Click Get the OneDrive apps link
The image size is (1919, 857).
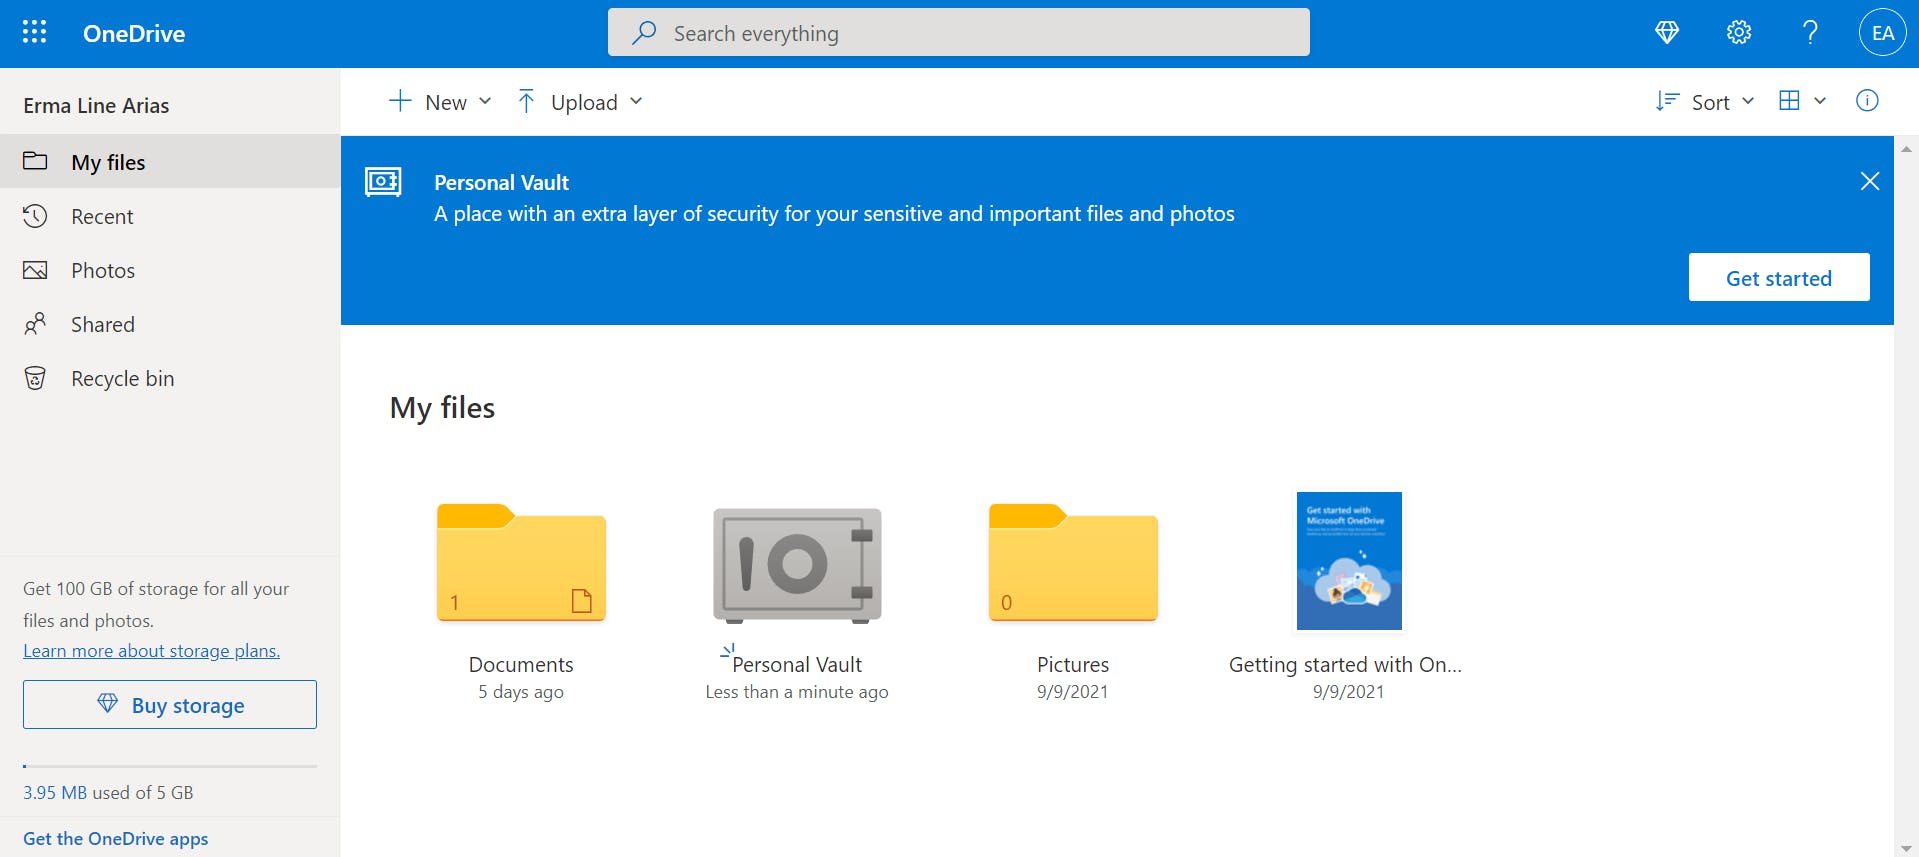coord(116,839)
